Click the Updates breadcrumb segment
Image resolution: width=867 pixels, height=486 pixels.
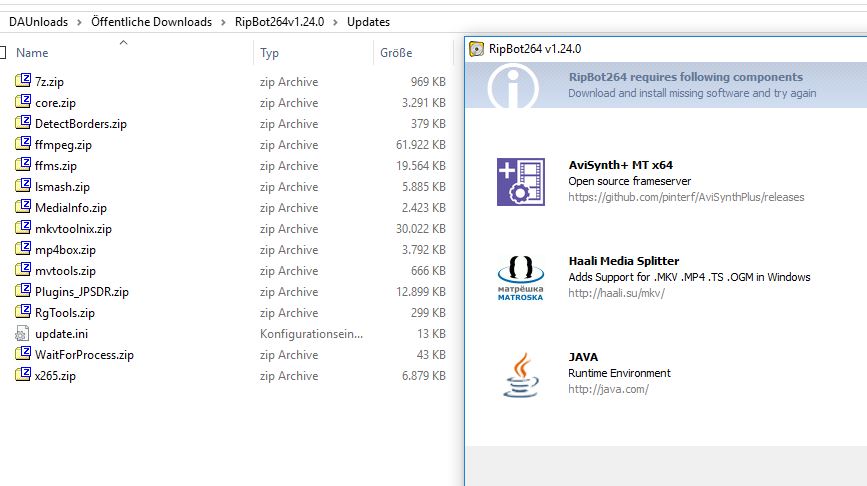tap(368, 22)
